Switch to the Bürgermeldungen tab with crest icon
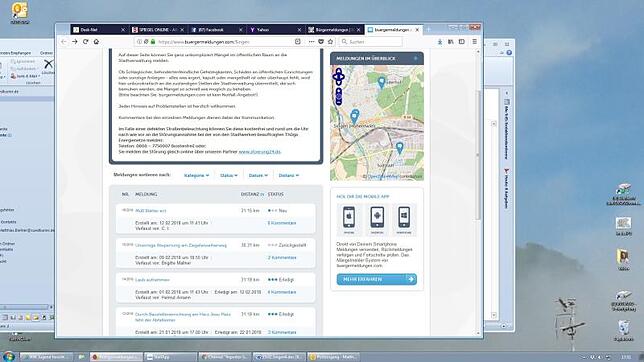 (335, 30)
